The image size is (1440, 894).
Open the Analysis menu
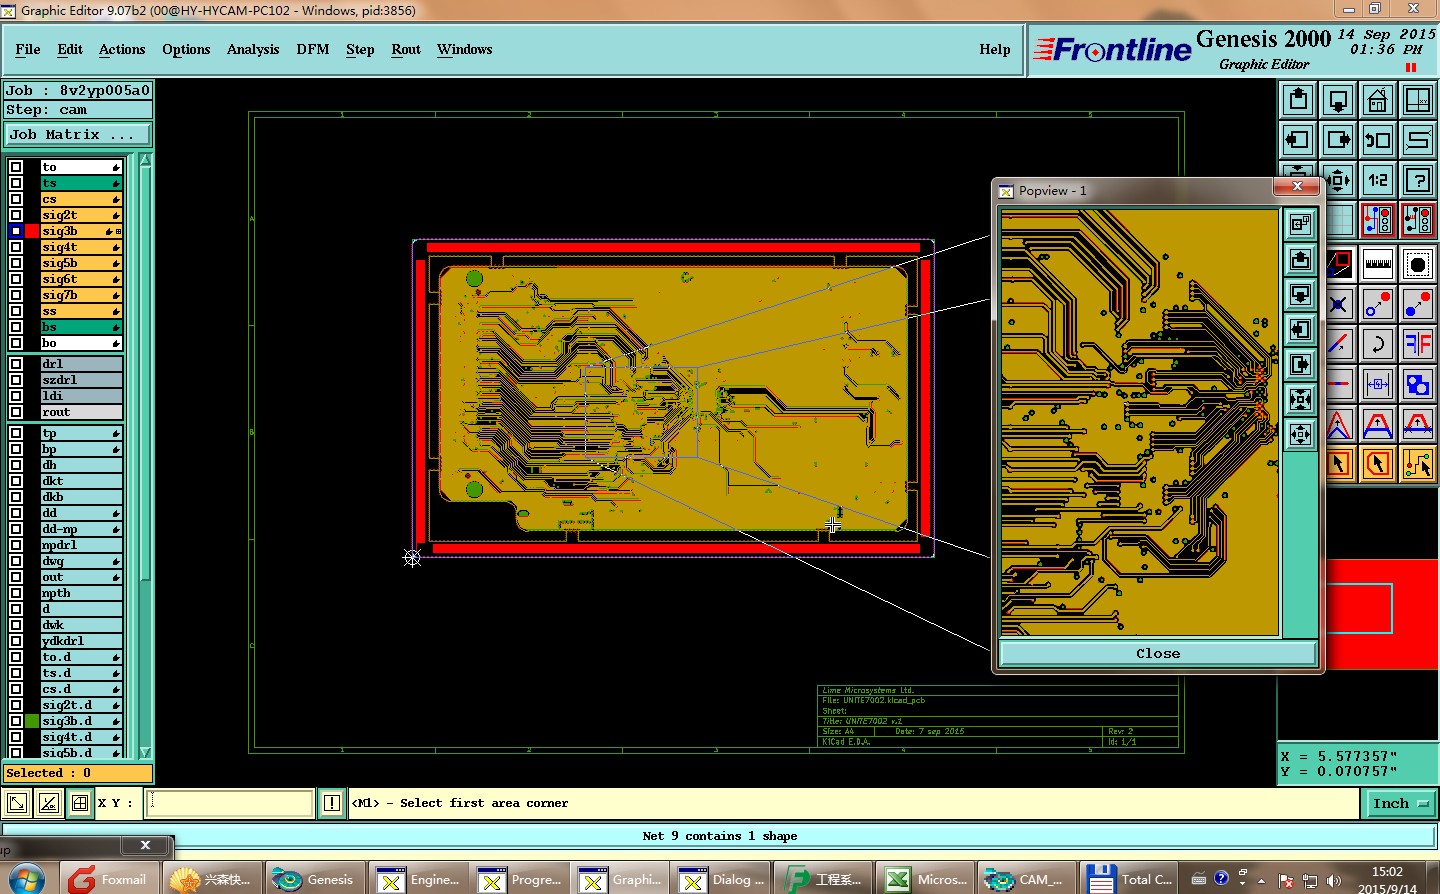coord(253,49)
